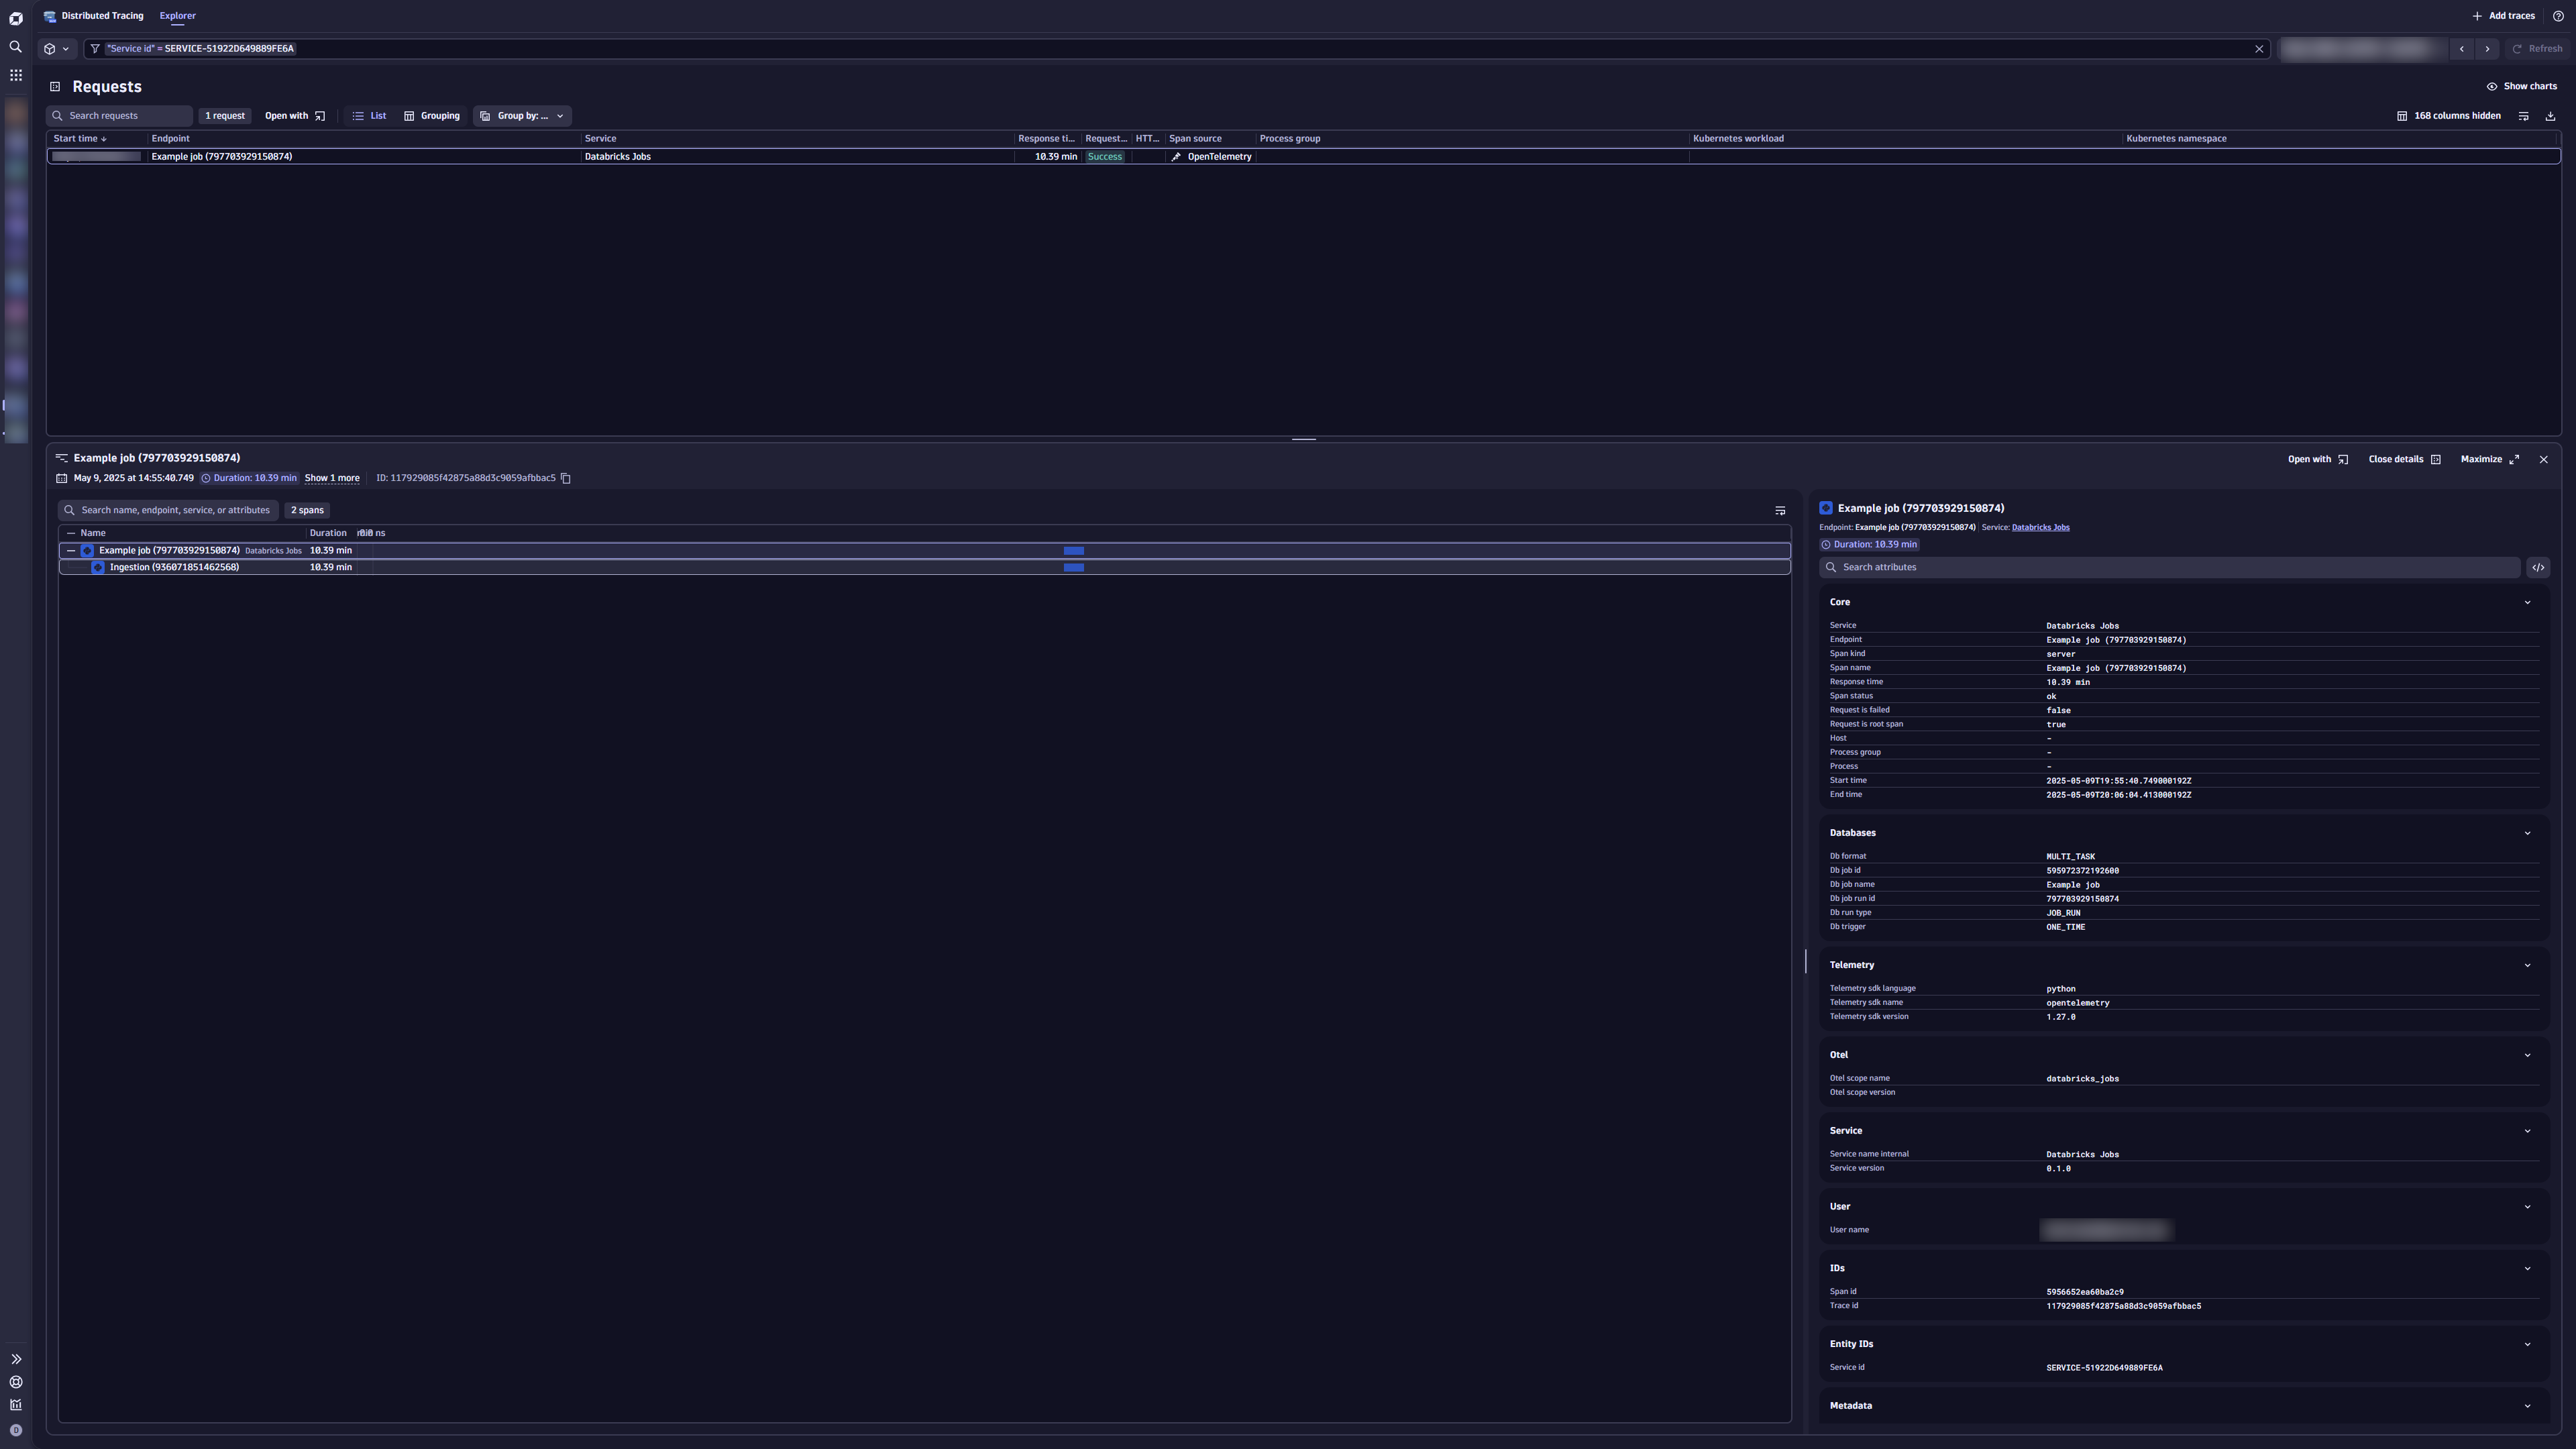Image resolution: width=2576 pixels, height=1449 pixels.
Task: Go to next timeframe arrow
Action: [x=2488, y=49]
